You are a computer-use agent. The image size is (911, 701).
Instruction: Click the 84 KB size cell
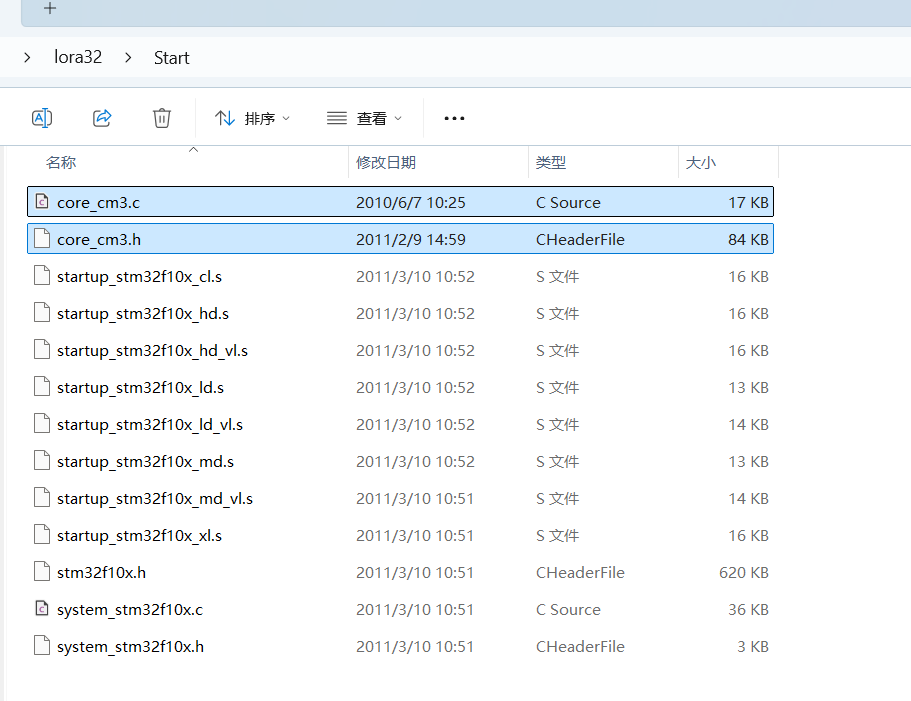pyautogui.click(x=748, y=240)
